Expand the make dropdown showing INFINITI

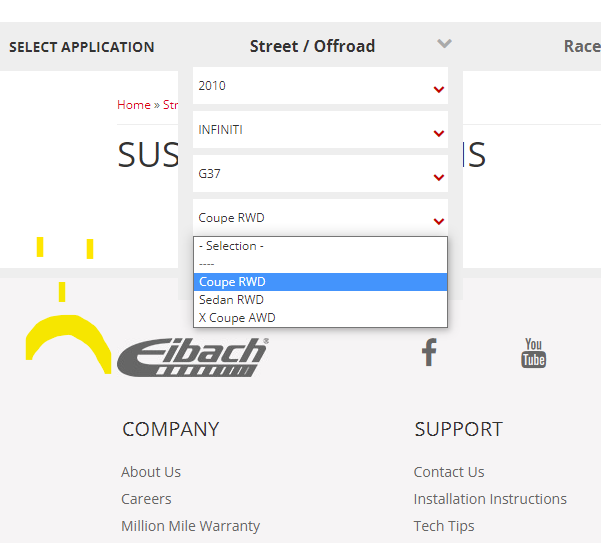pos(320,131)
